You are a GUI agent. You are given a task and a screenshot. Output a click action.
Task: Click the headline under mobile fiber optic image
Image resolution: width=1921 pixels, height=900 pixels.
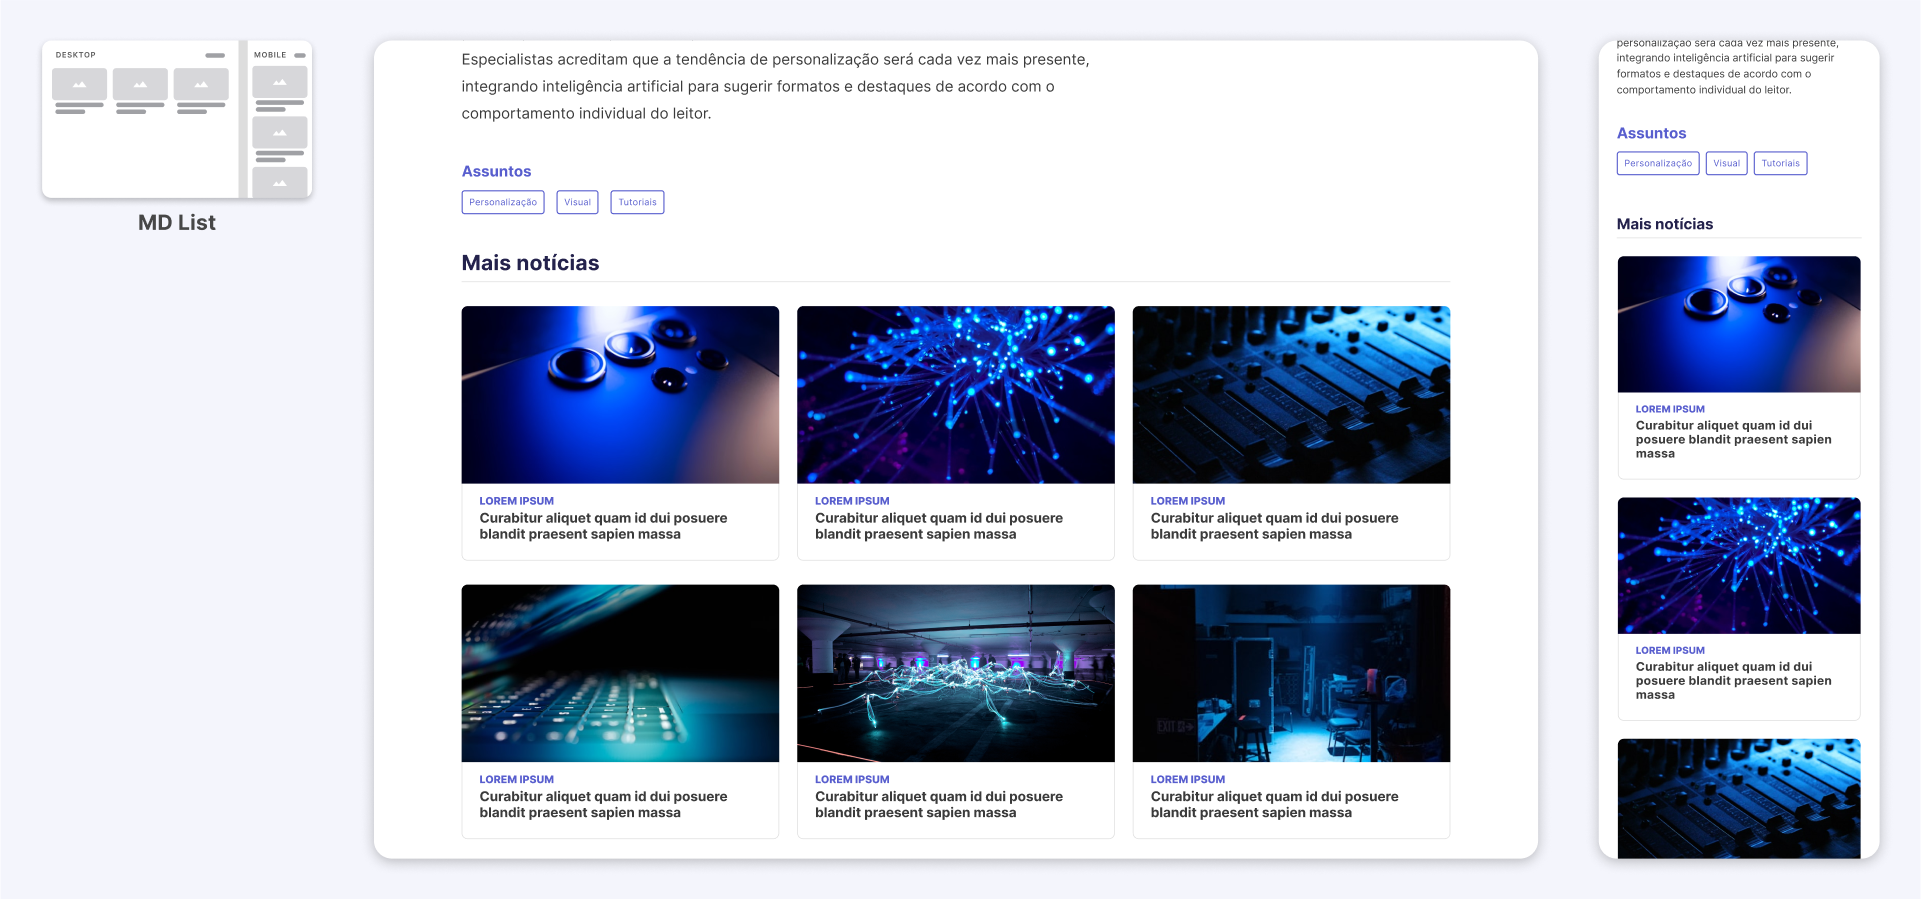[x=1734, y=680]
